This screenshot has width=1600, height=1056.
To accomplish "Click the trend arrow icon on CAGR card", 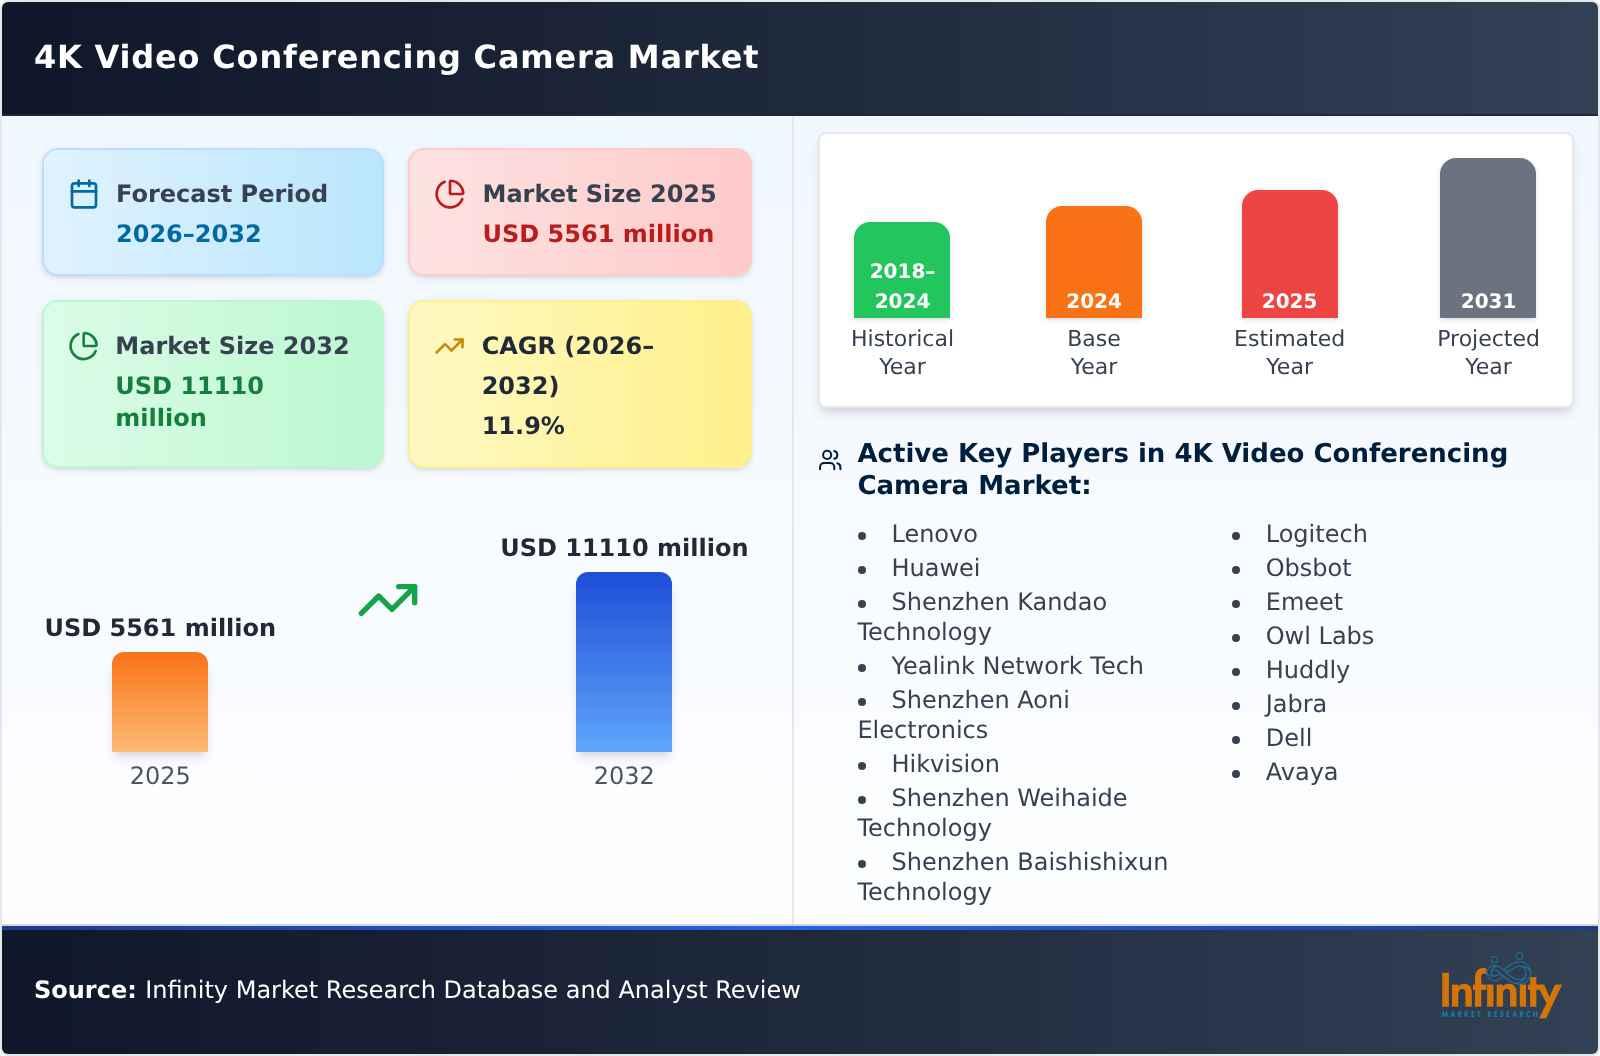I will point(449,345).
